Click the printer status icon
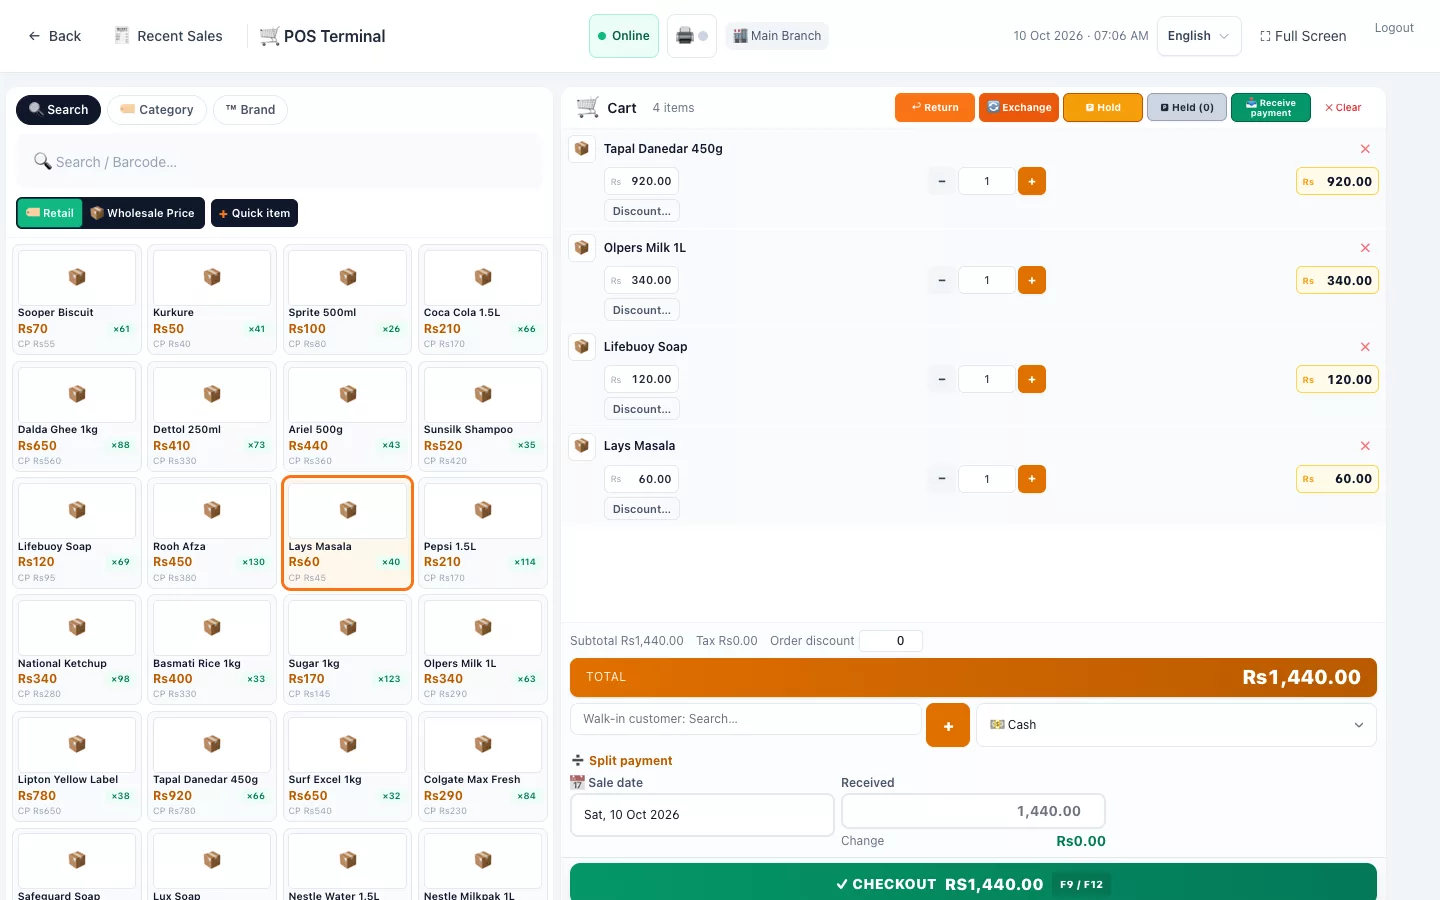Image resolution: width=1440 pixels, height=900 pixels. [x=691, y=36]
